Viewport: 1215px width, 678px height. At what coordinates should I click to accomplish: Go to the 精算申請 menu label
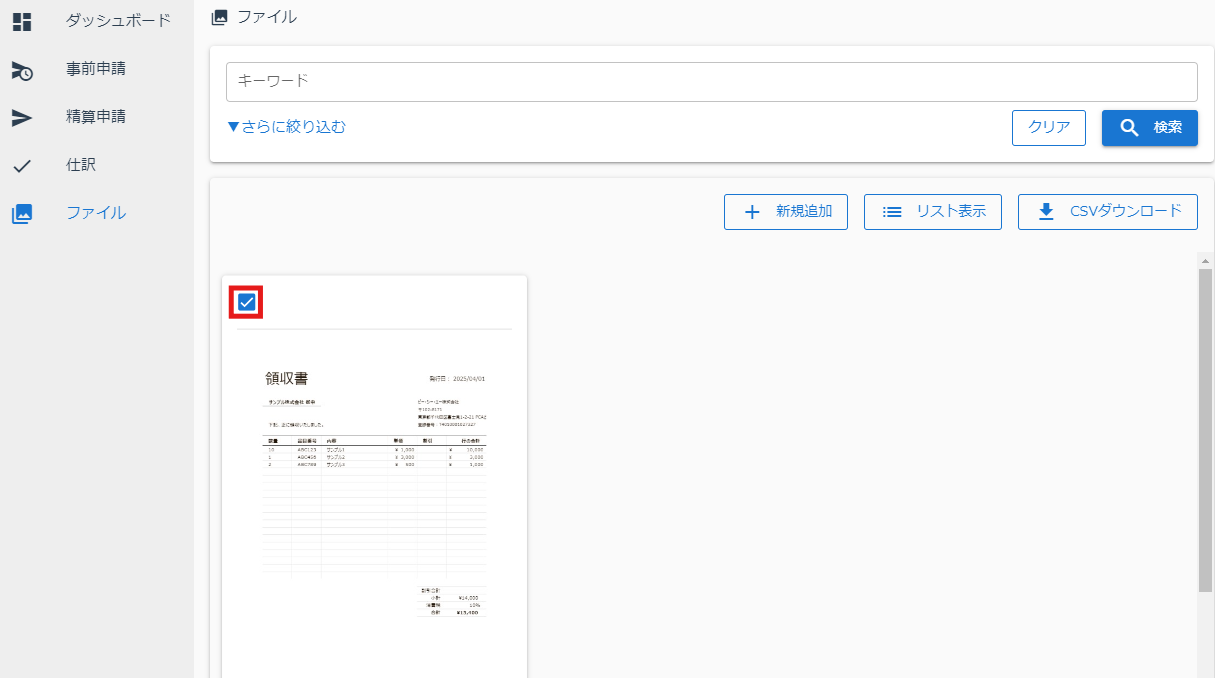click(x=96, y=116)
